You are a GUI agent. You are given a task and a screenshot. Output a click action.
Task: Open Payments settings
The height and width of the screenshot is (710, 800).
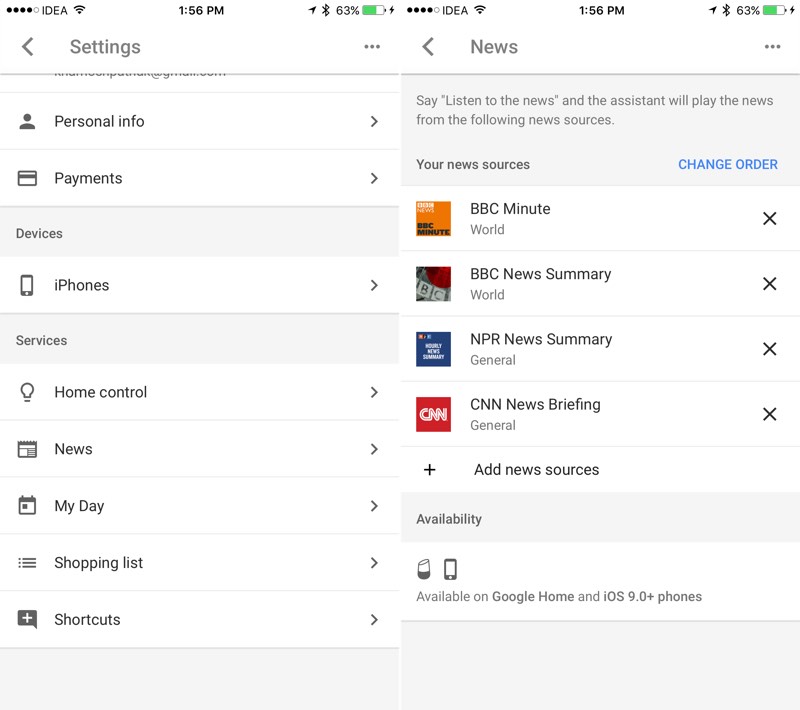pyautogui.click(x=200, y=178)
